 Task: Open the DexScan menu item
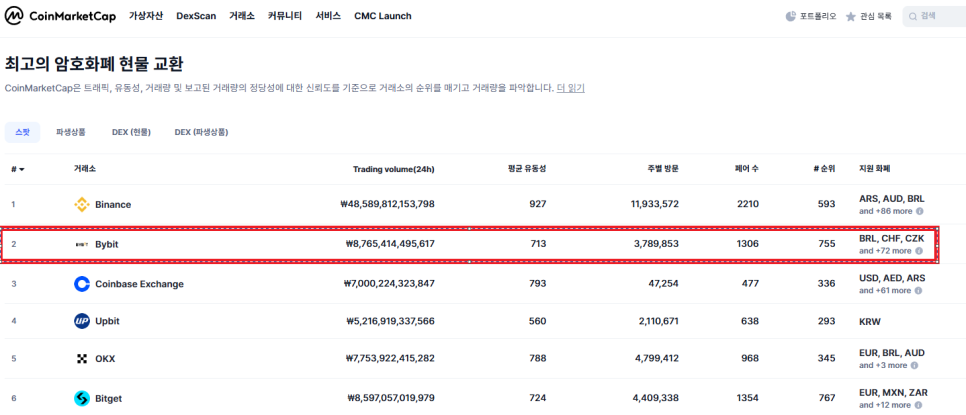pos(196,16)
